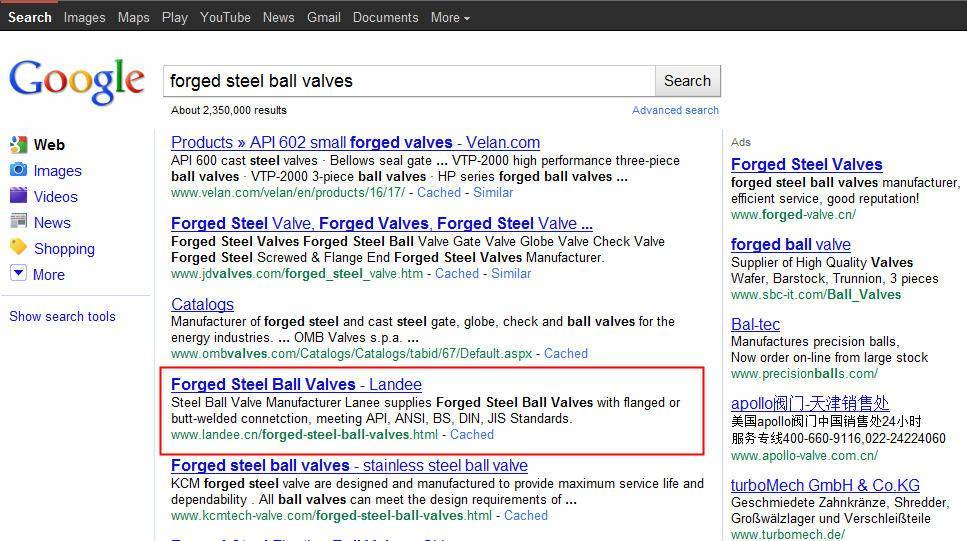Open Images in top navigation bar

[84, 17]
